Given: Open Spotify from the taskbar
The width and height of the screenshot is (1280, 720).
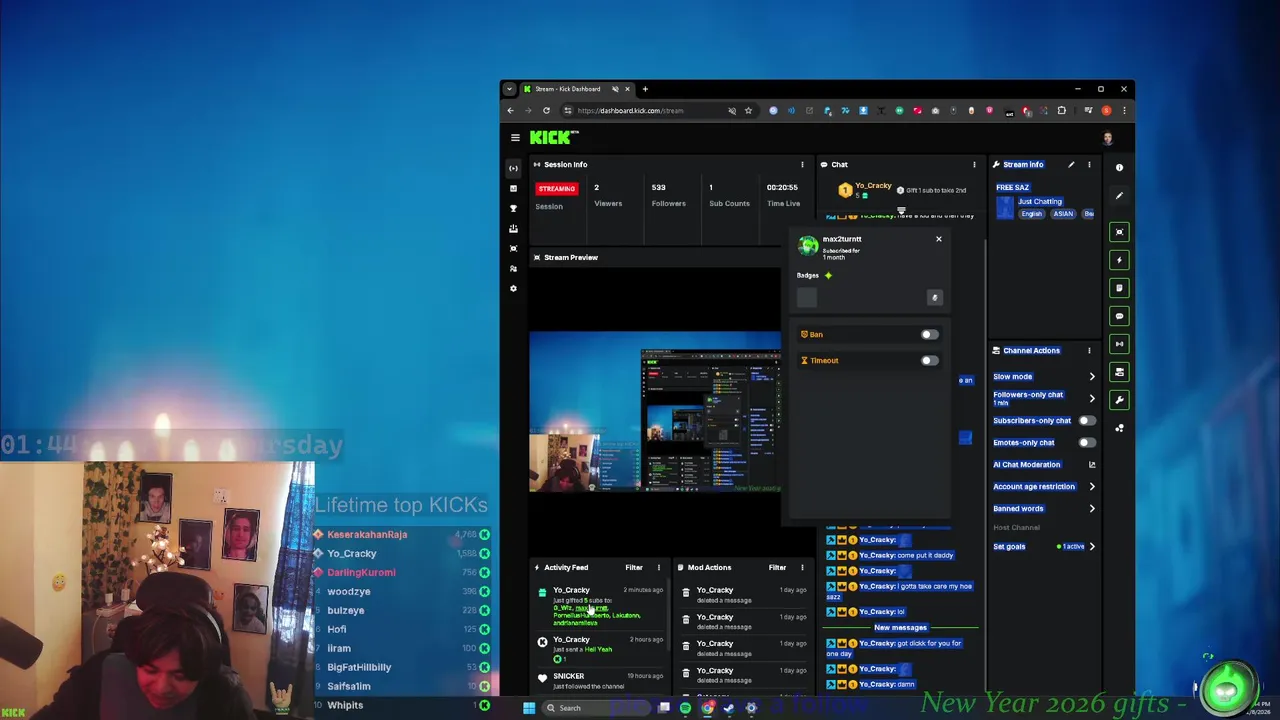Looking at the screenshot, I should tap(685, 708).
